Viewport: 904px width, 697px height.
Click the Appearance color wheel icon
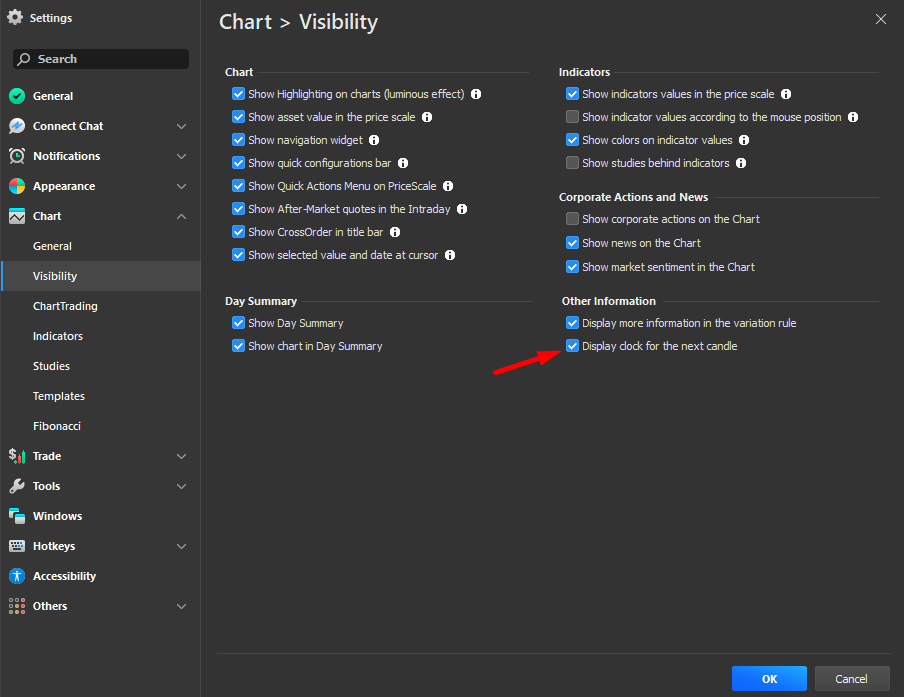pos(17,186)
